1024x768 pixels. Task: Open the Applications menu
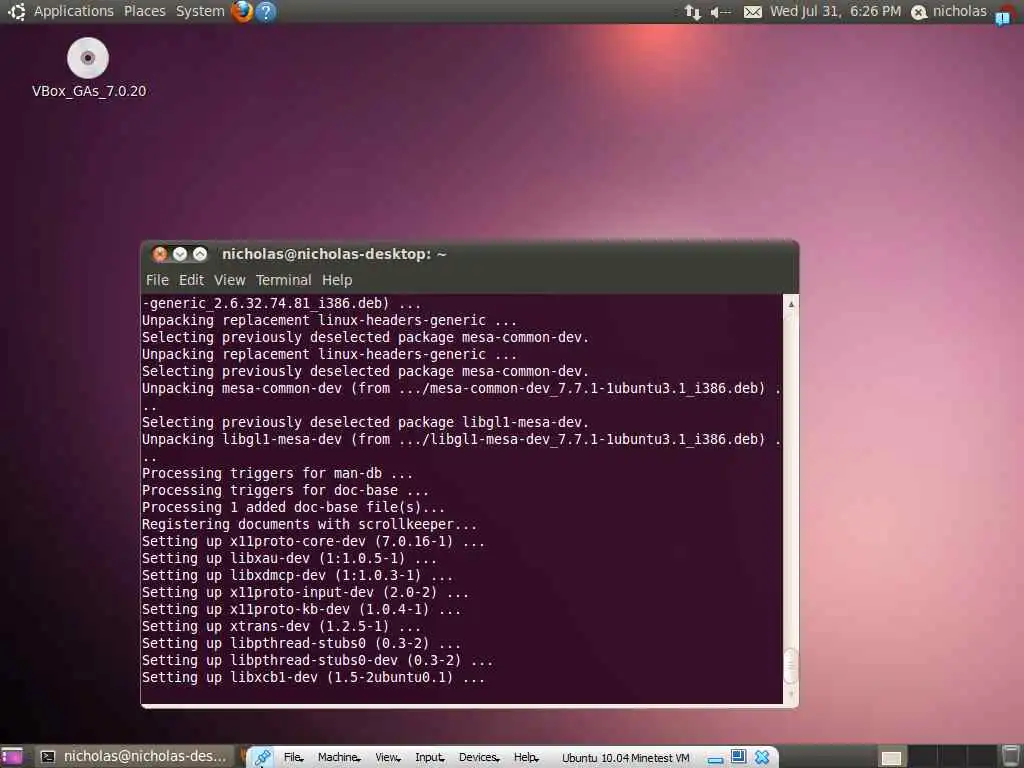pos(73,11)
